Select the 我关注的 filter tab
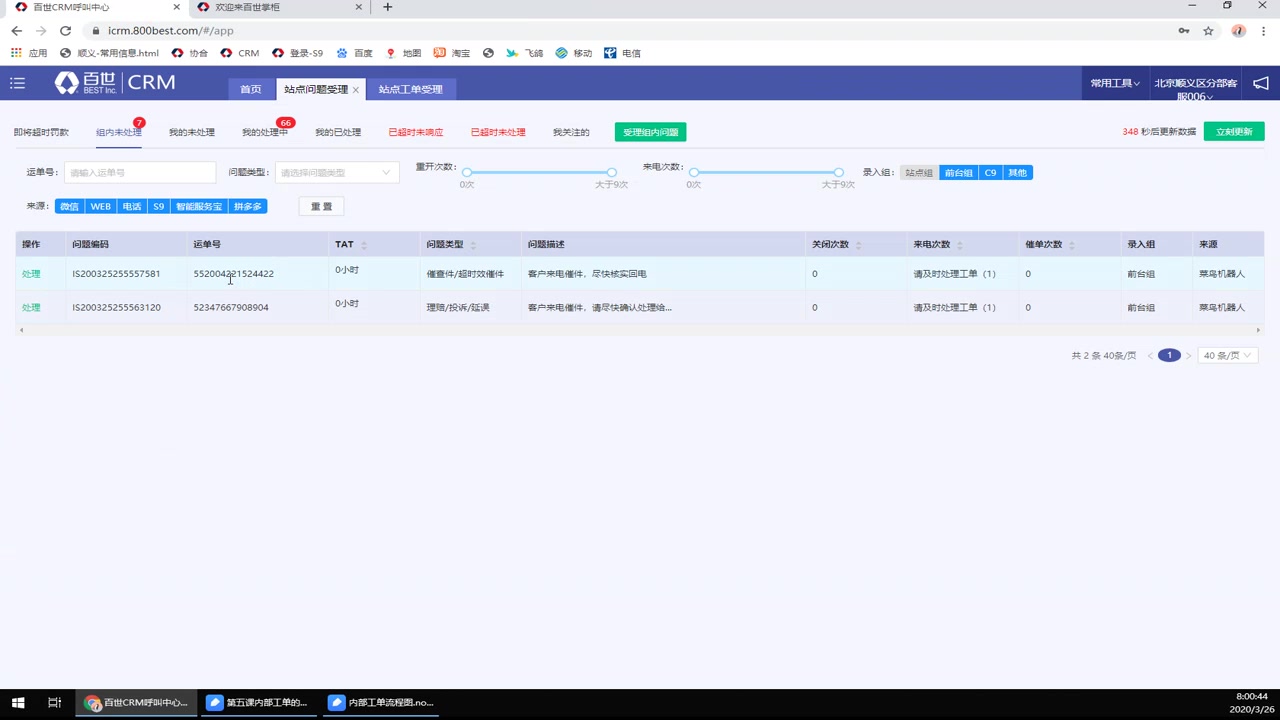The width and height of the screenshot is (1280, 720). point(571,132)
